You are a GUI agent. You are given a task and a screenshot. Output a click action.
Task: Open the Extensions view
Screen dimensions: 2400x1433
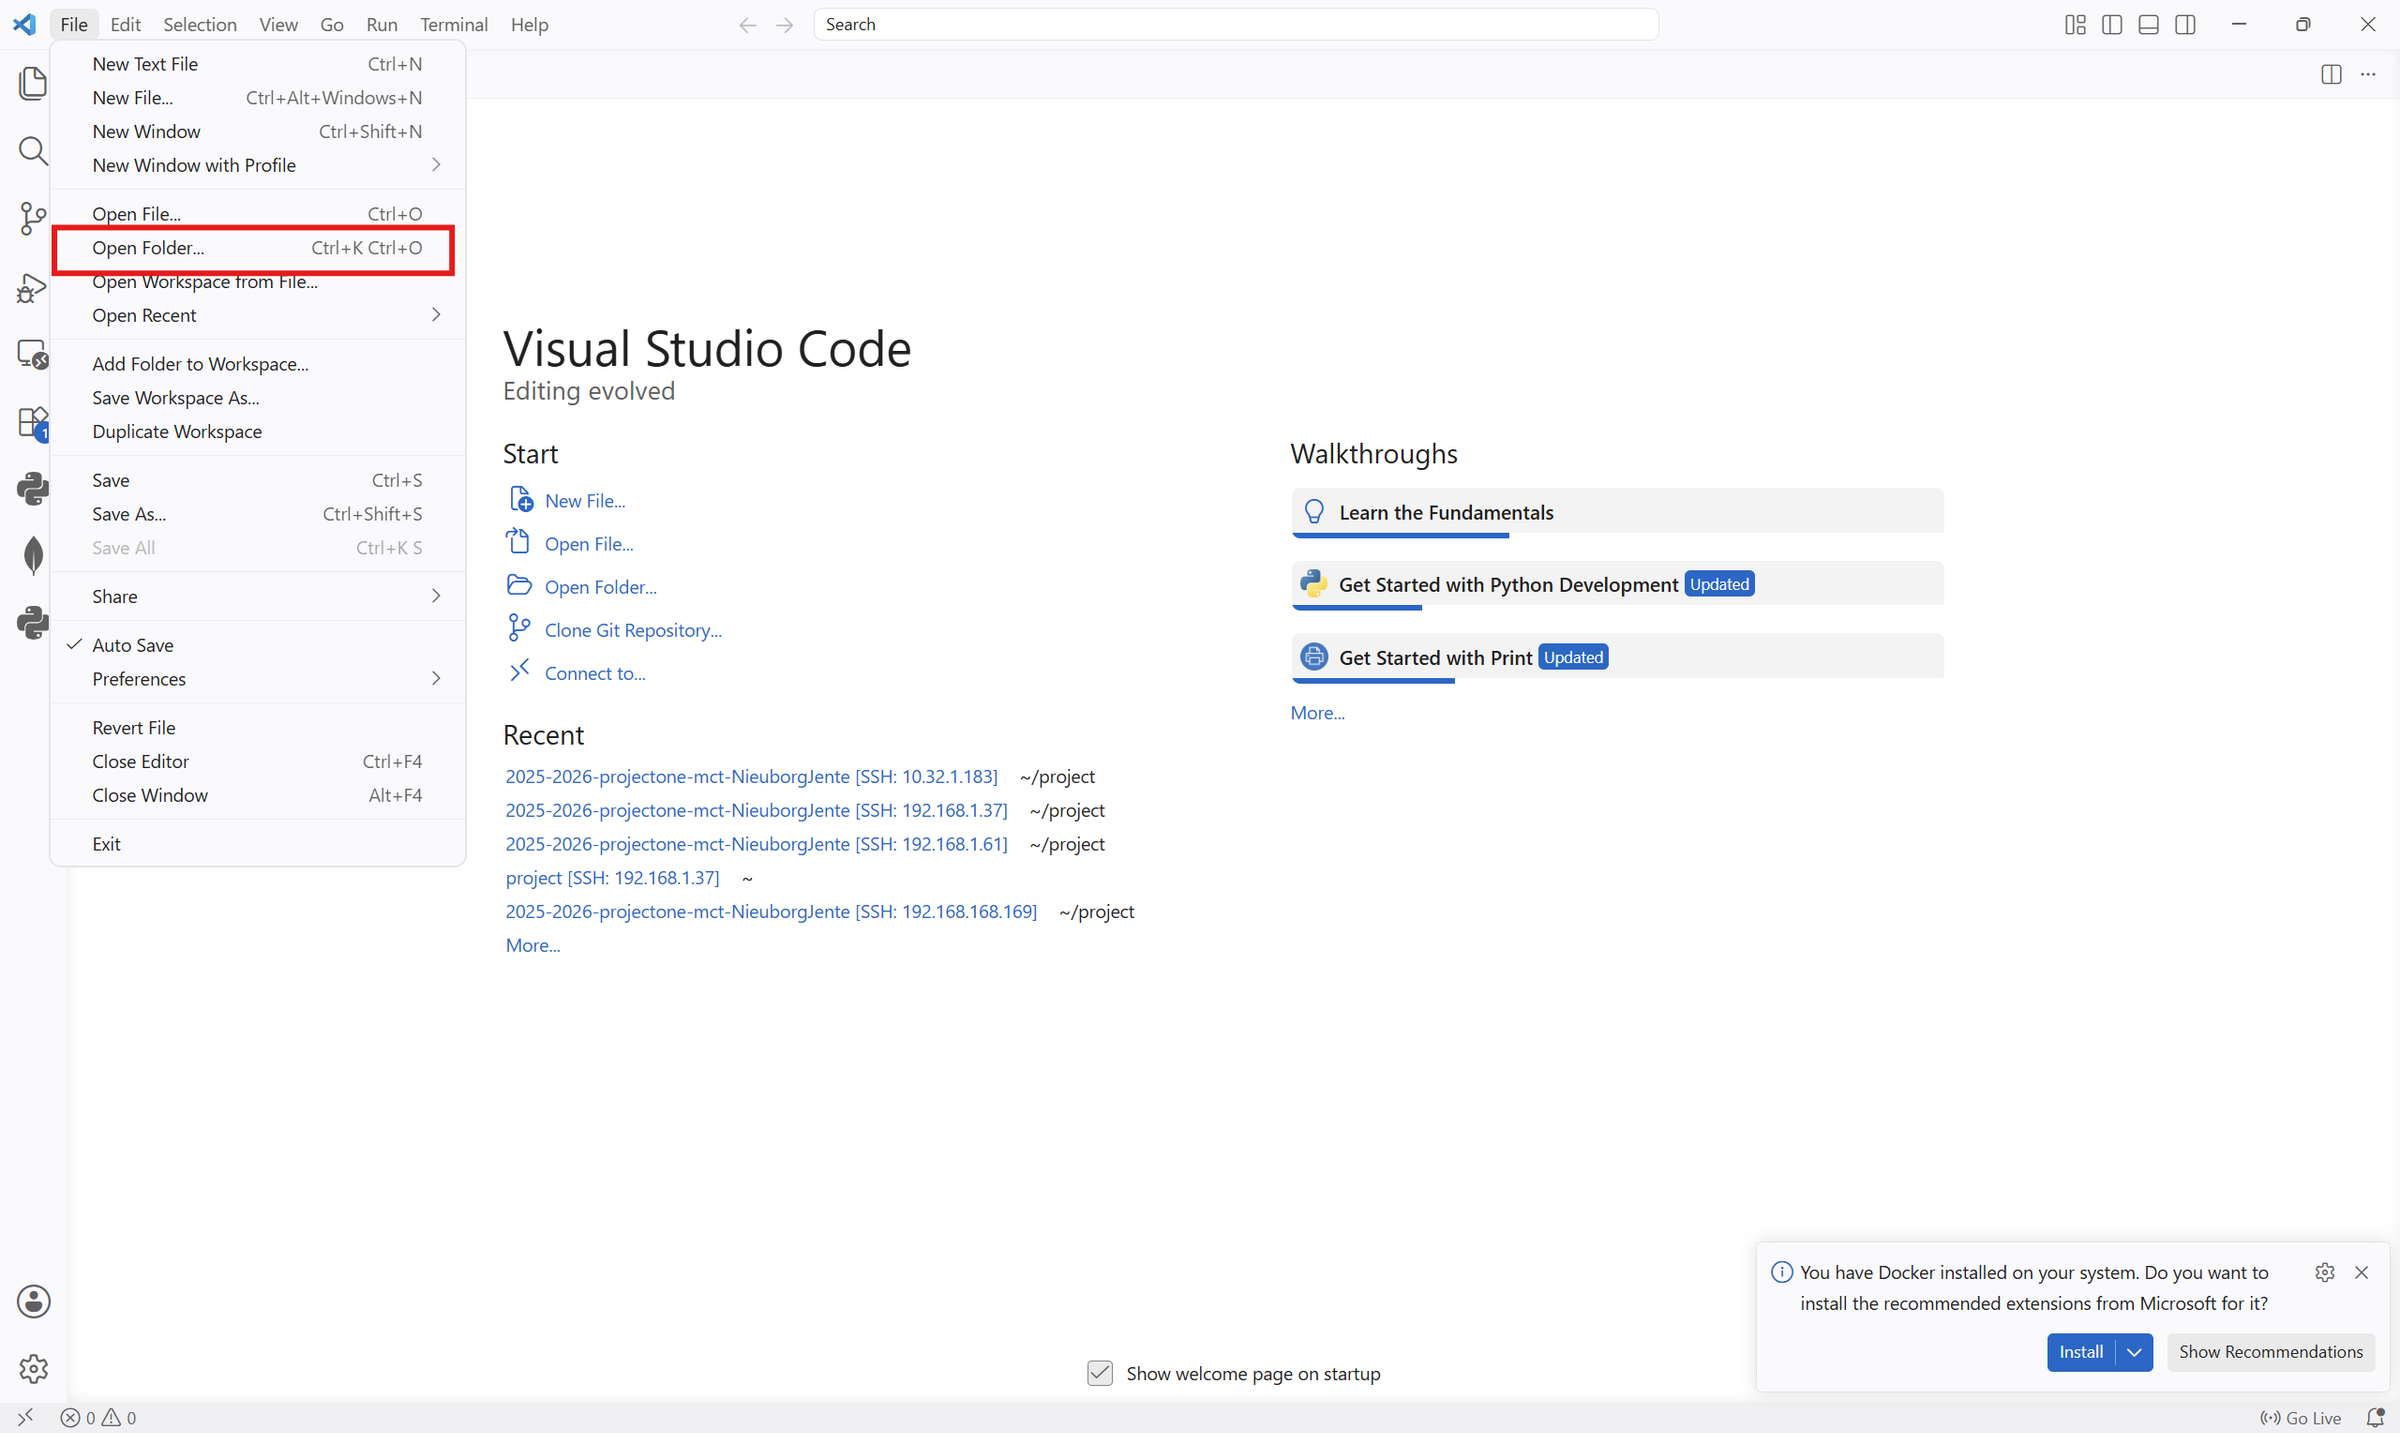pos(33,422)
